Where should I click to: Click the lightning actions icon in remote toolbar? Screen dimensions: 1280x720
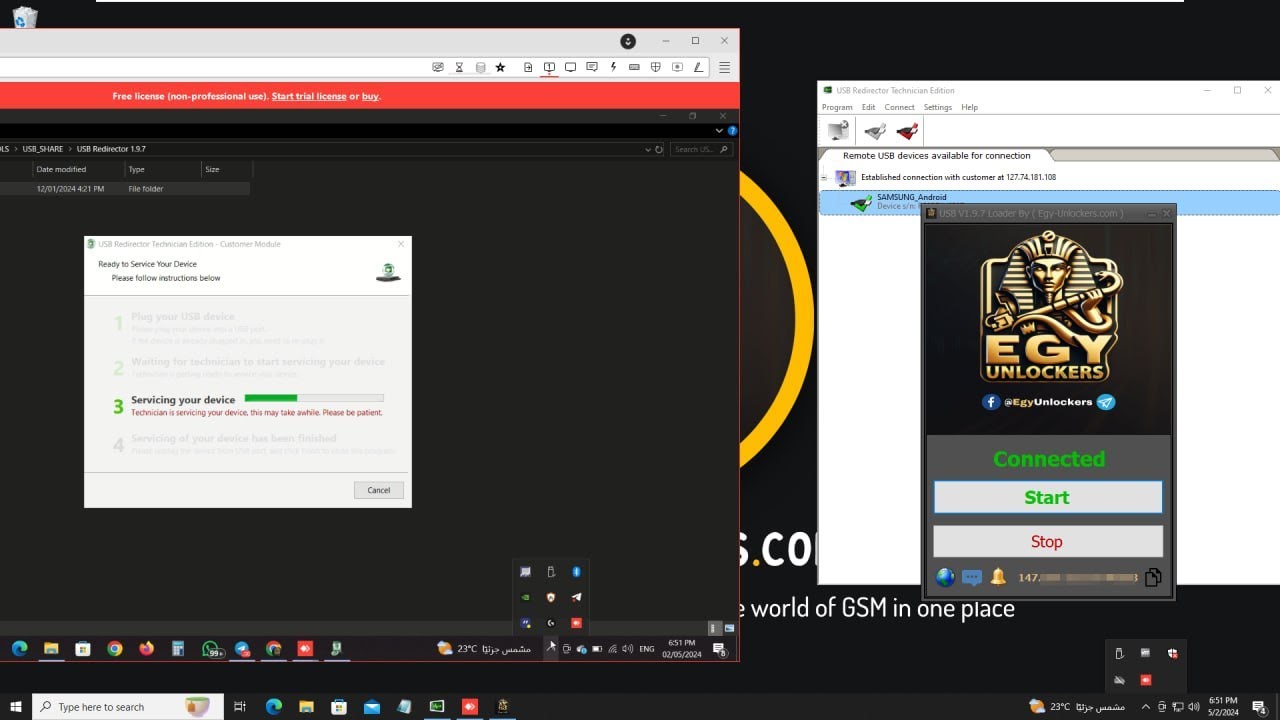point(613,67)
